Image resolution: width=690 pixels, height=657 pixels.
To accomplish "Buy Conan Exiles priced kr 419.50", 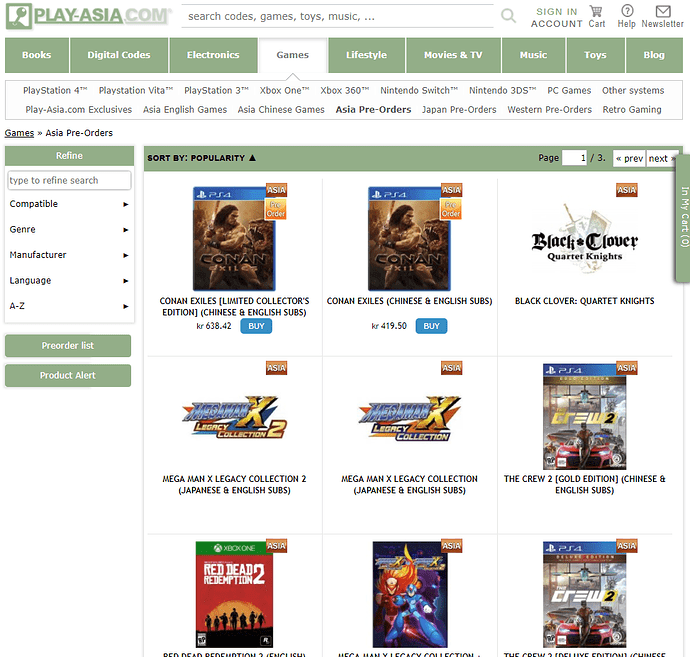I will pos(431,326).
